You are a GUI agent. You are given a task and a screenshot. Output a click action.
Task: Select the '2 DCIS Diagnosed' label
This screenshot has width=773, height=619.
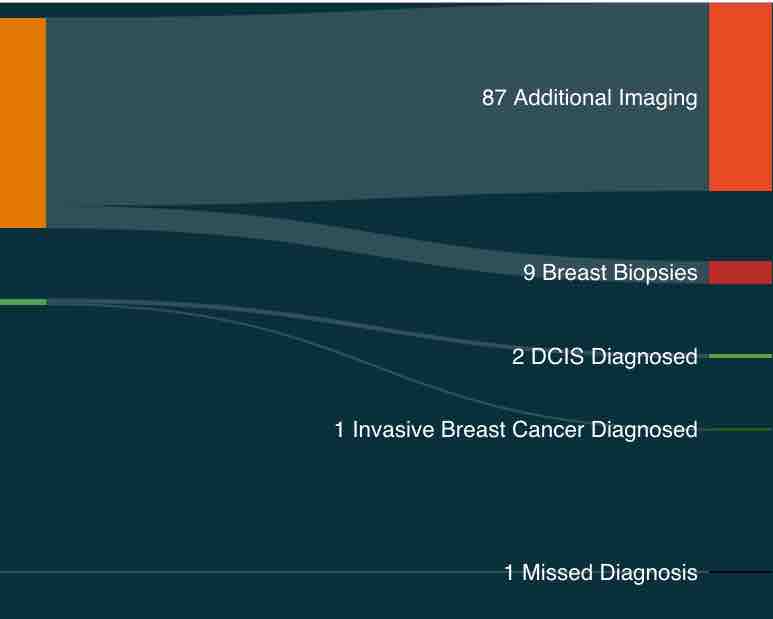point(605,356)
